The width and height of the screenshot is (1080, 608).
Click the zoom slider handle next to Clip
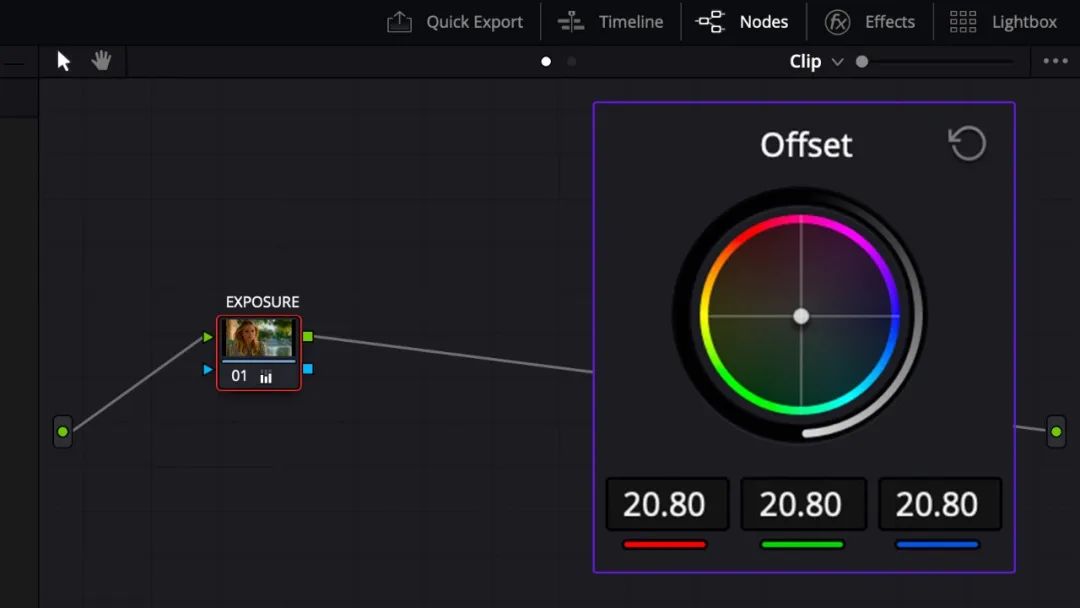pyautogui.click(x=862, y=61)
